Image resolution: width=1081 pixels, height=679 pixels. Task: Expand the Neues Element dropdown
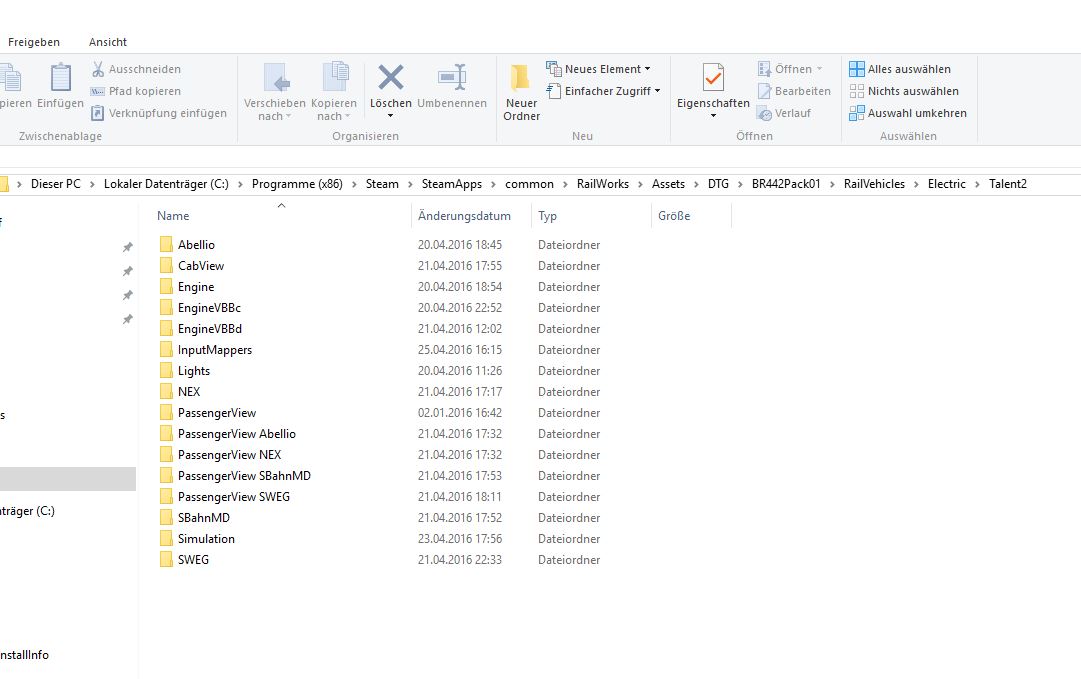[x=602, y=69]
